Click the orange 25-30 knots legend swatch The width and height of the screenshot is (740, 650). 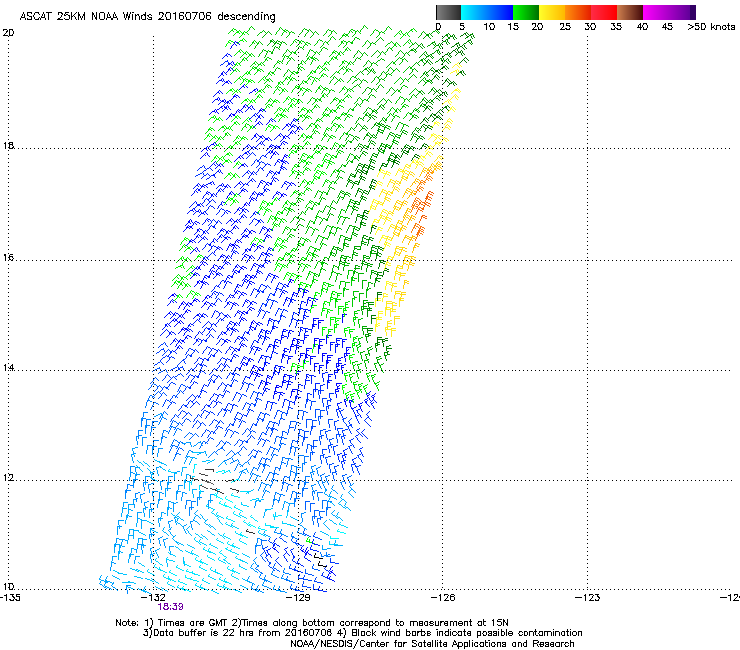click(x=578, y=12)
